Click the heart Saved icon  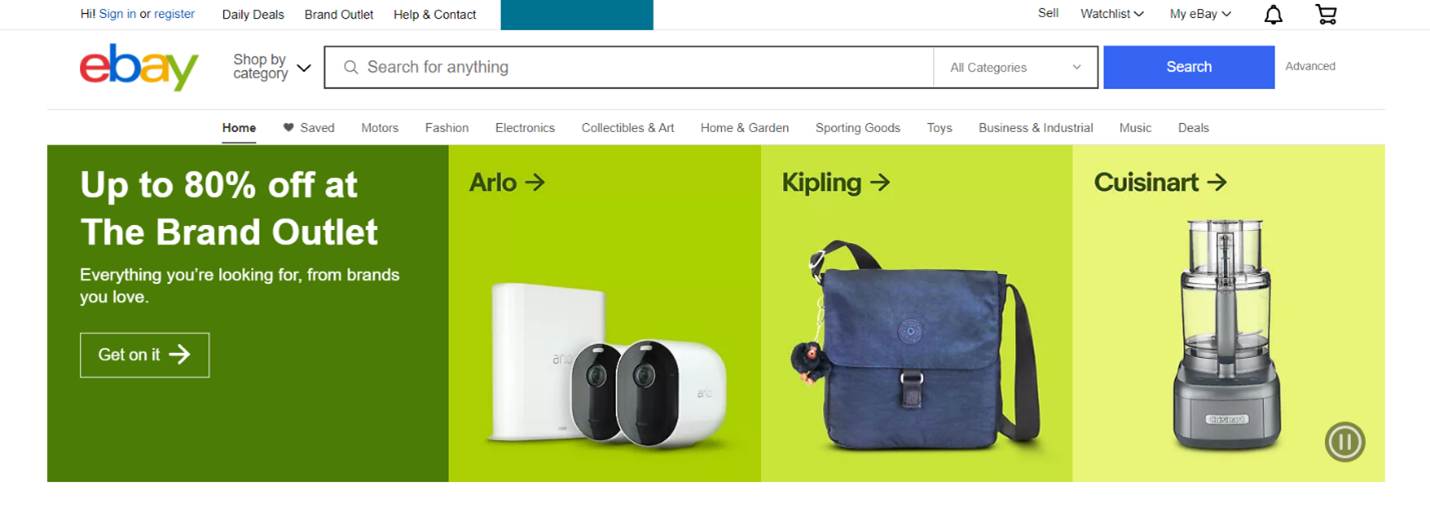[x=288, y=127]
